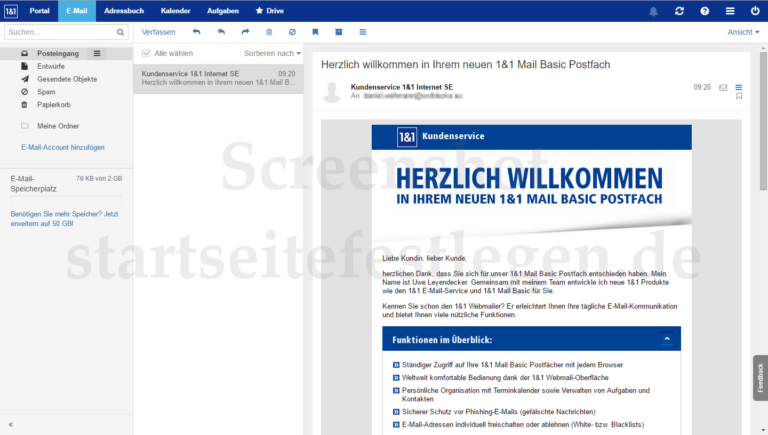The width and height of the screenshot is (768, 435).
Task: Click the link to expand storage to 50 GB
Action: tap(64, 218)
